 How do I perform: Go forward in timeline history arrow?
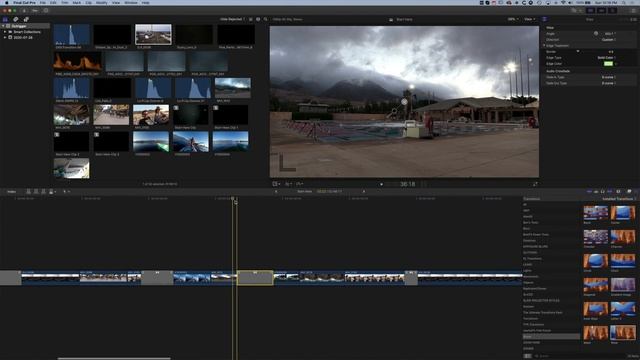tap(364, 191)
